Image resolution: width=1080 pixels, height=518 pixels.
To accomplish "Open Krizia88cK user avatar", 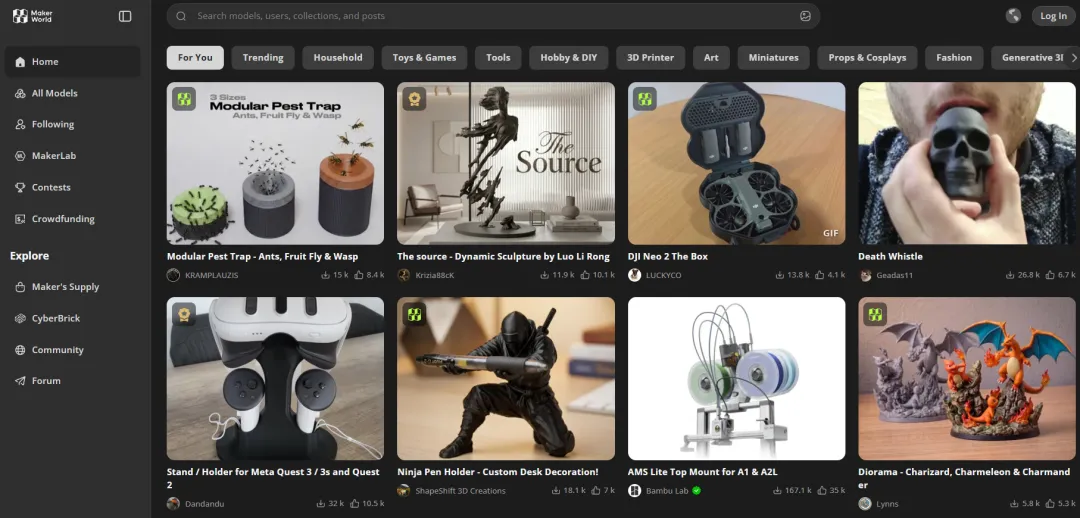I will pyautogui.click(x=404, y=275).
